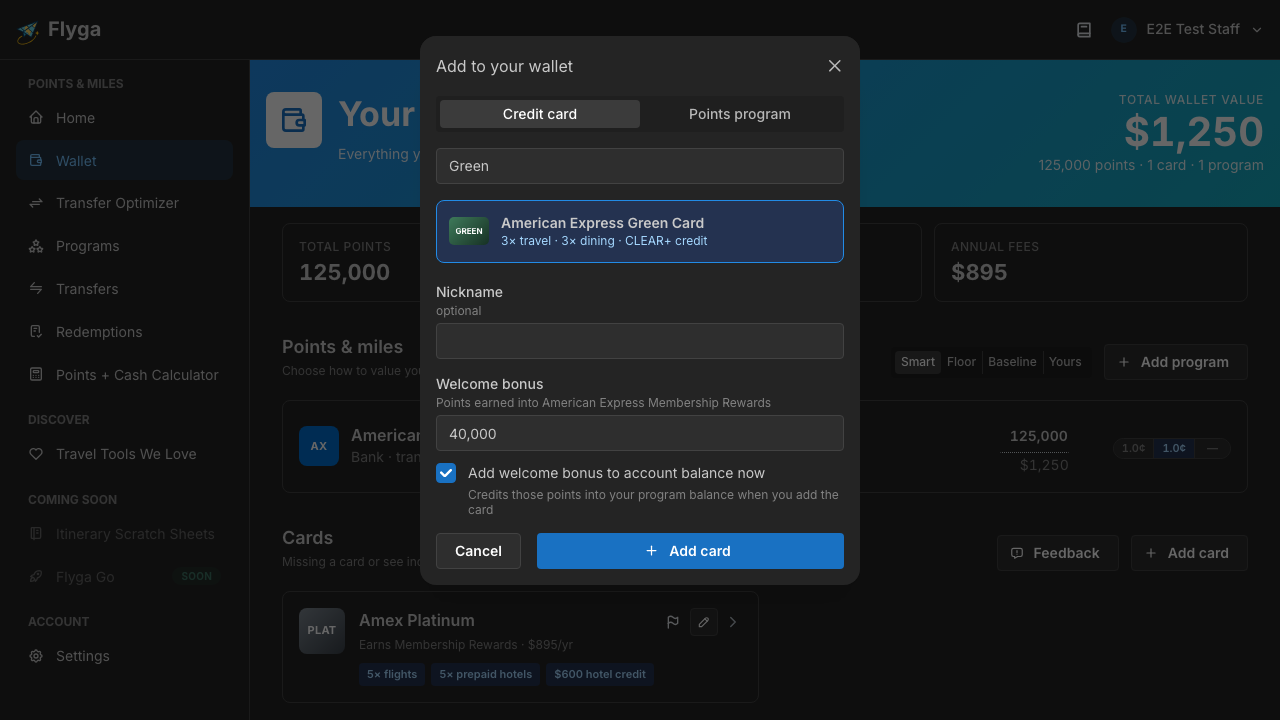Click the flag icon on Amex Platinum
This screenshot has width=1280, height=720.
673,622
